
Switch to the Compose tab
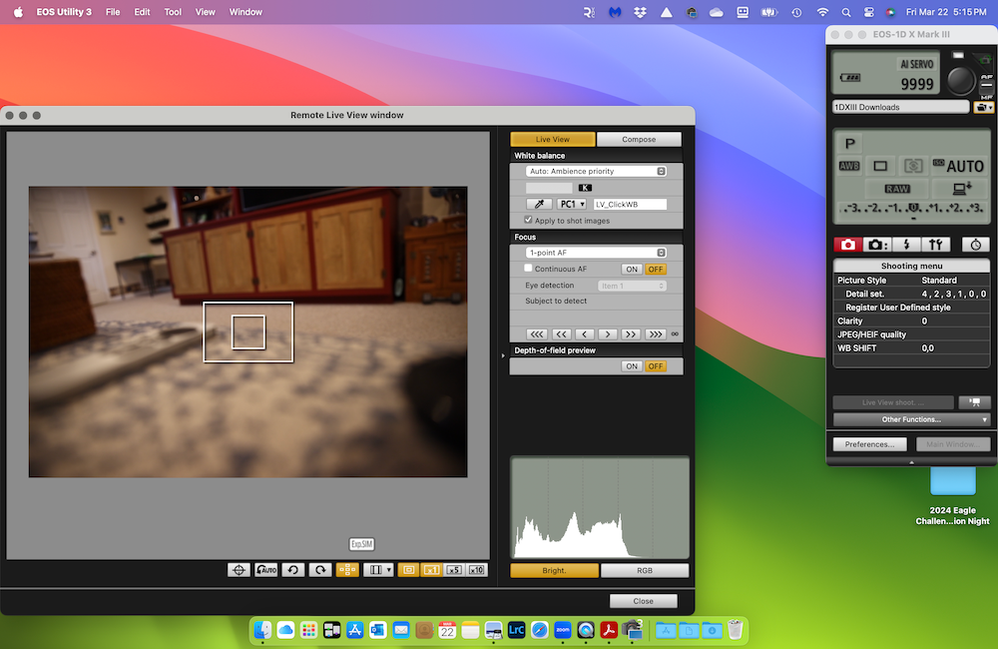pos(639,139)
